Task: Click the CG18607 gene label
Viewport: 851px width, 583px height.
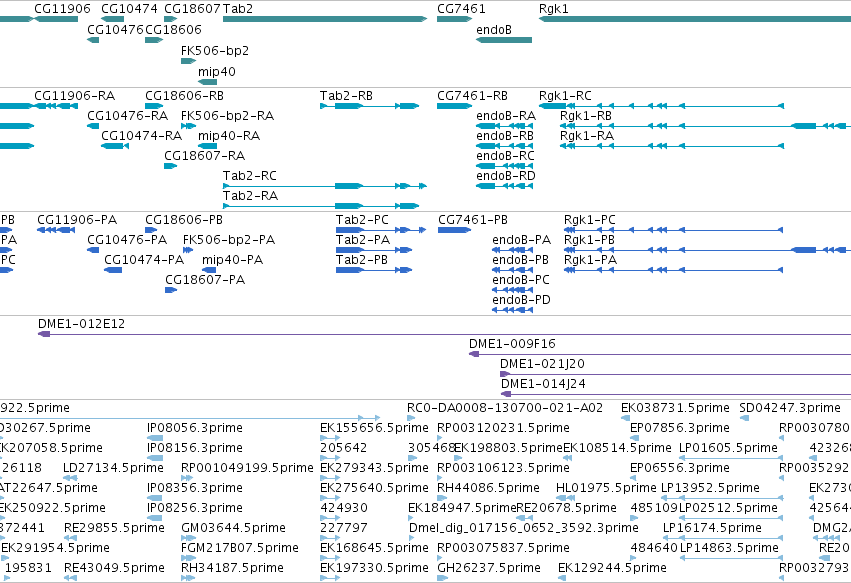Action: pos(192,9)
